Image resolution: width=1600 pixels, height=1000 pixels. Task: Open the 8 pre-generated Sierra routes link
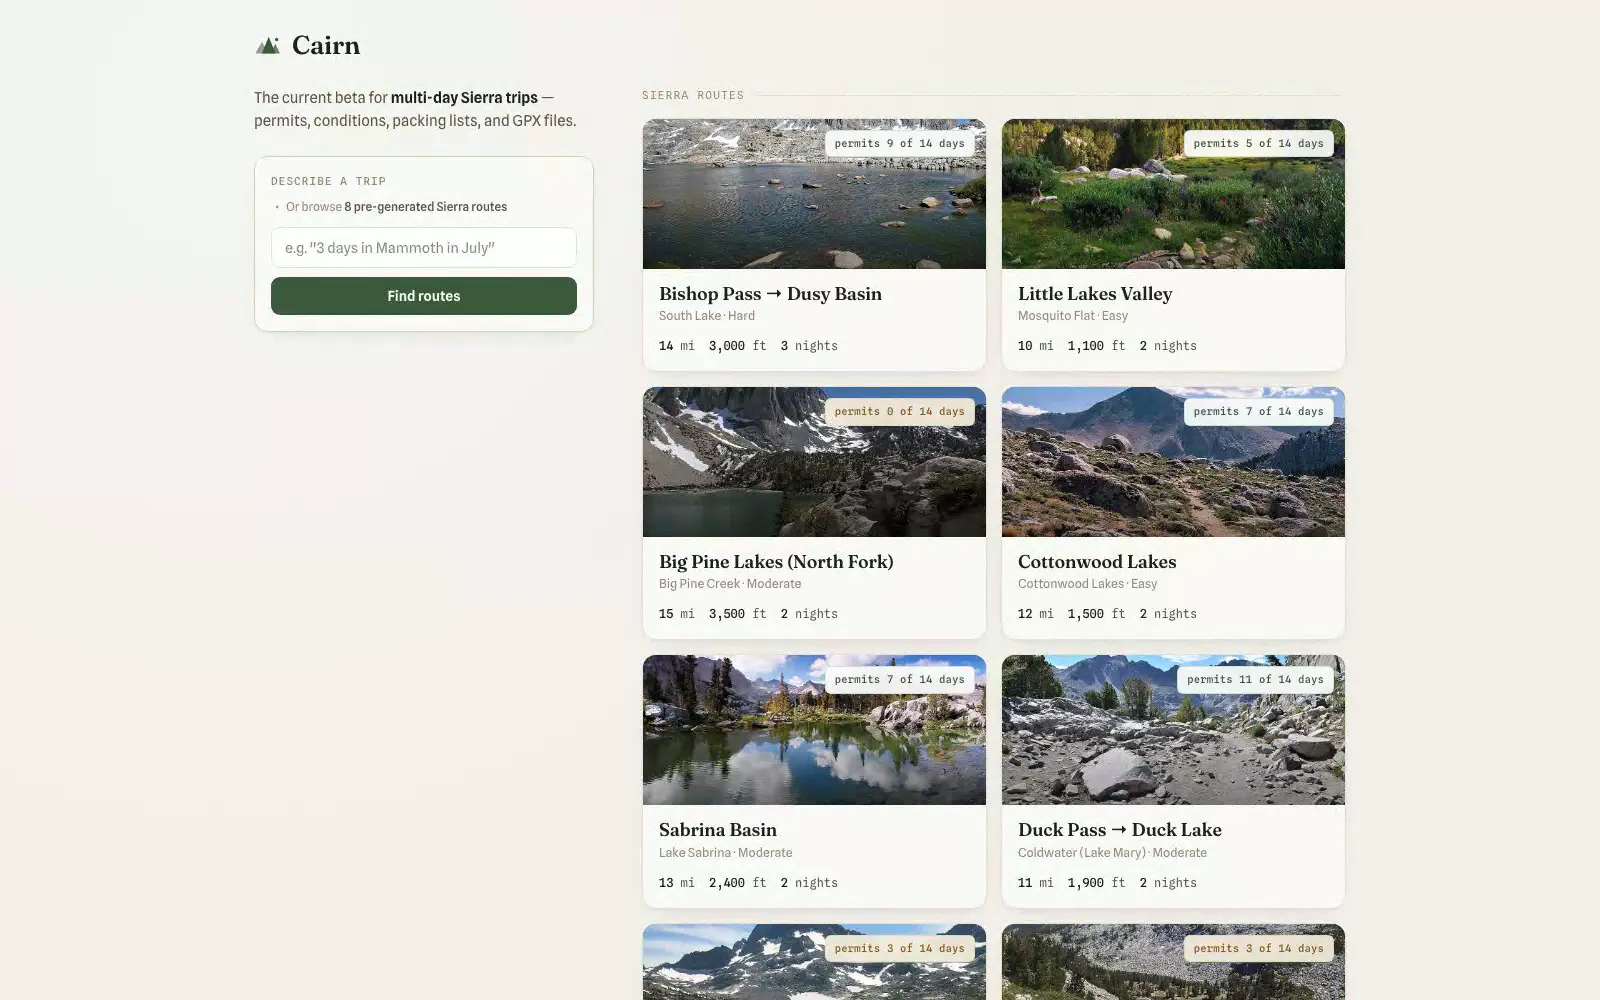(x=425, y=207)
